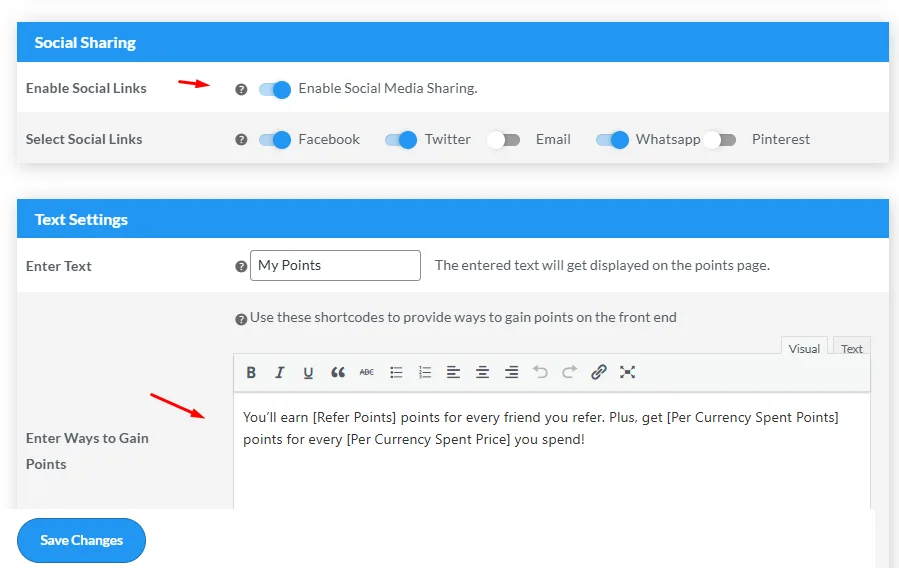The height and width of the screenshot is (568, 899).
Task: Select the points page description text
Action: click(x=602, y=265)
